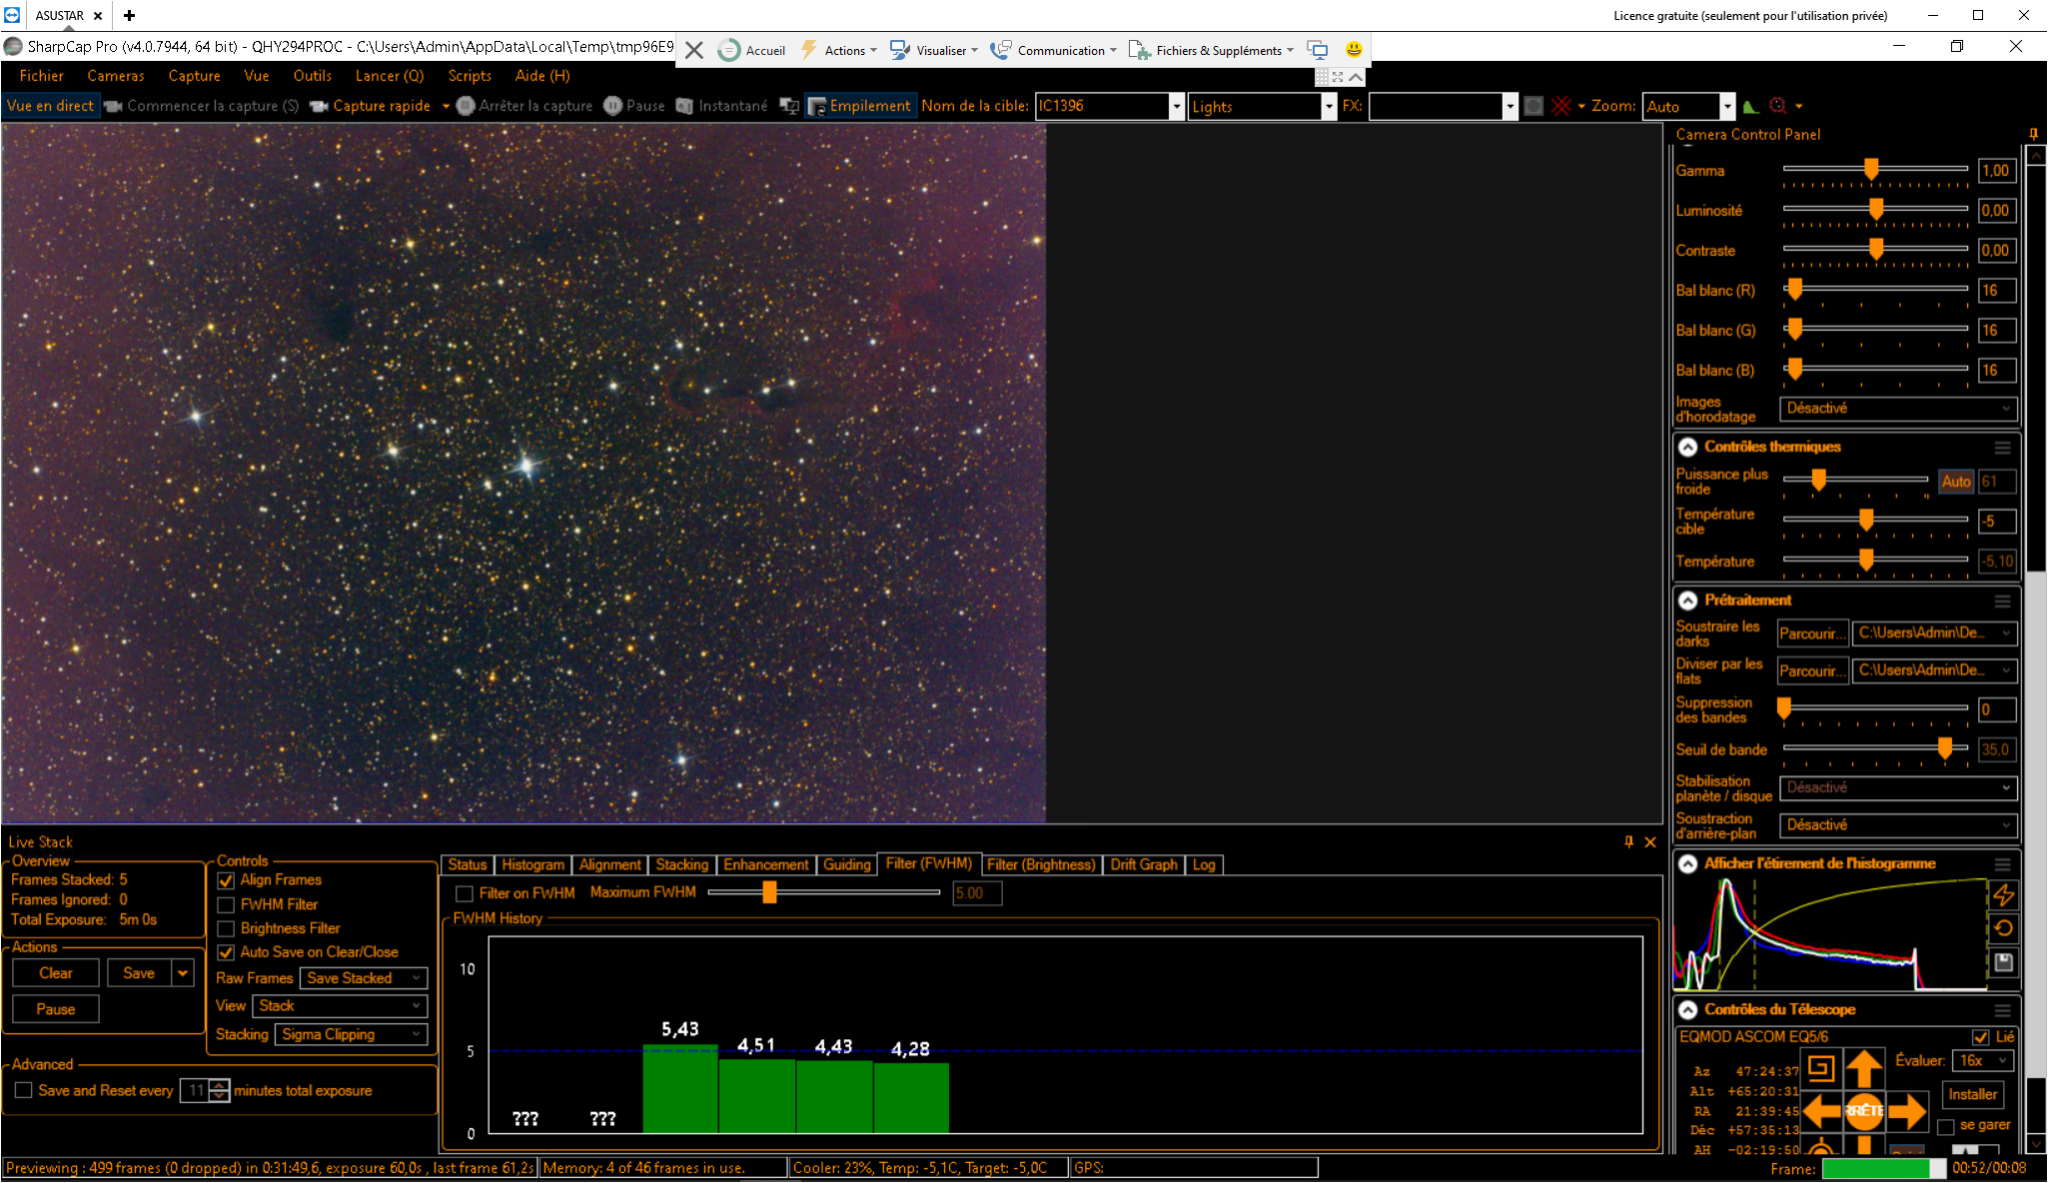This screenshot has height=1183, width=2048.
Task: Click Parcourir for Diviser par les flats
Action: coord(1812,671)
